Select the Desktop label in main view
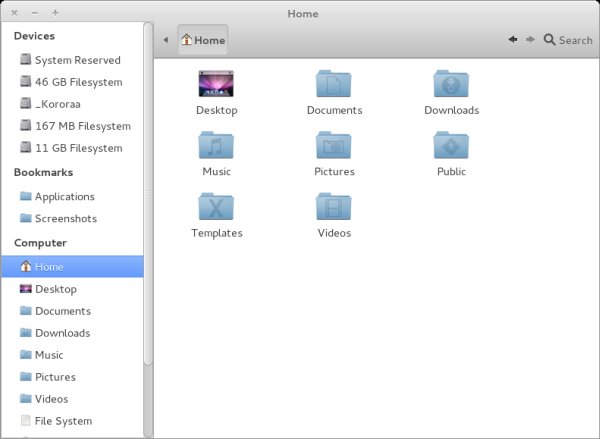Viewport: 600px width, 439px height. [x=217, y=110]
